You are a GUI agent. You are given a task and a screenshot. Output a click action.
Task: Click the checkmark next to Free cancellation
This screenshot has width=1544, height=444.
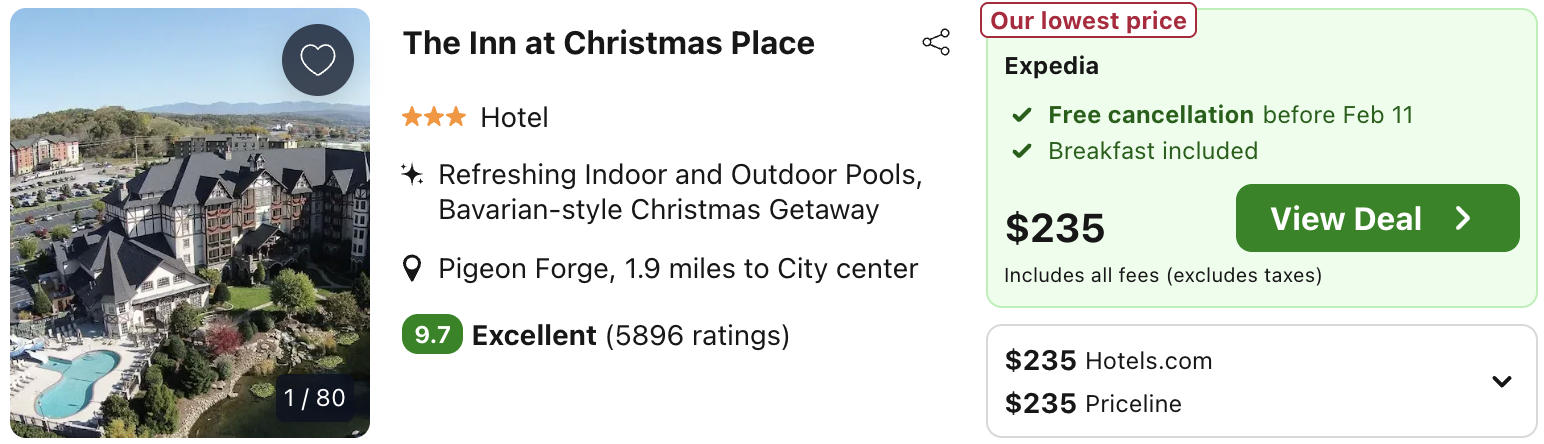(1022, 115)
